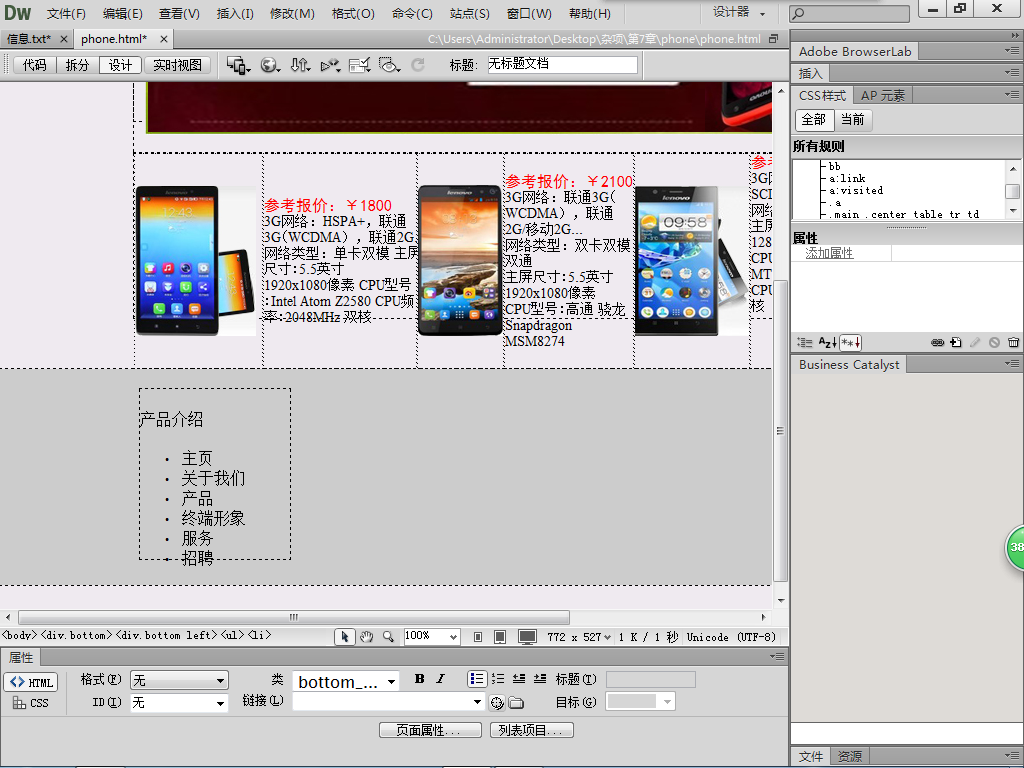This screenshot has height=768, width=1024.
Task: Click the New CSS Rule icon
Action: coord(956,342)
